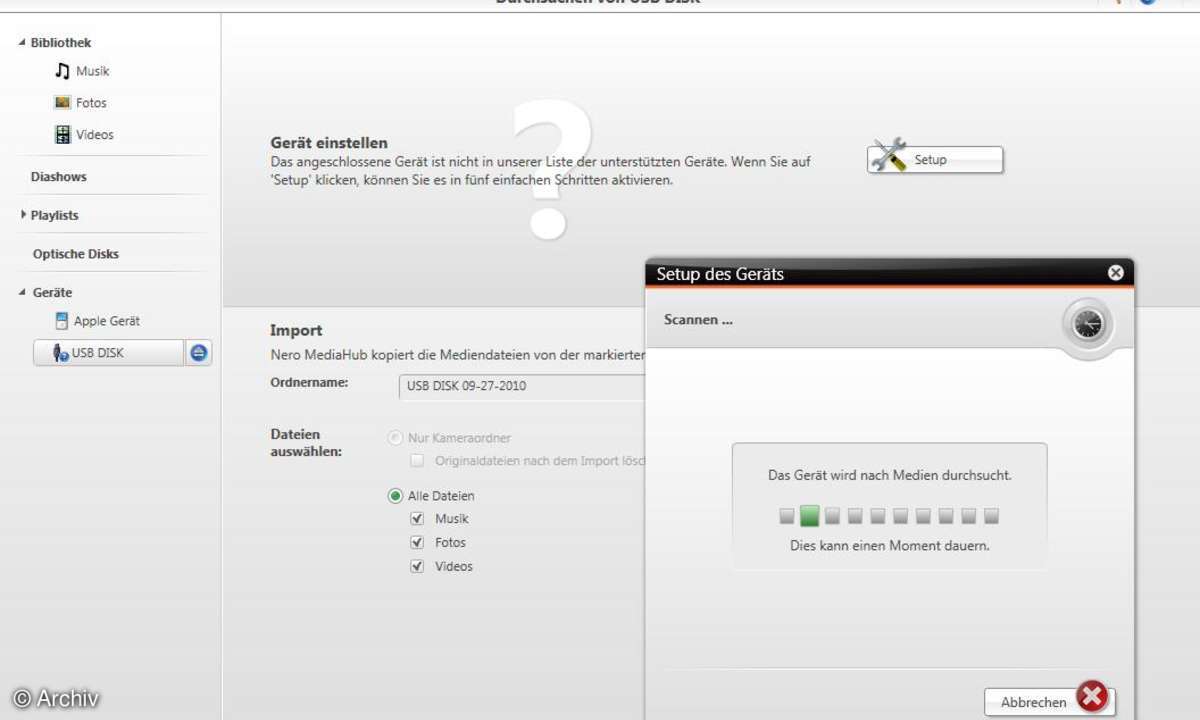The width and height of the screenshot is (1200, 720).
Task: Click "Das Gerät wird nach Medien durchsucht."
Action: coord(890,475)
